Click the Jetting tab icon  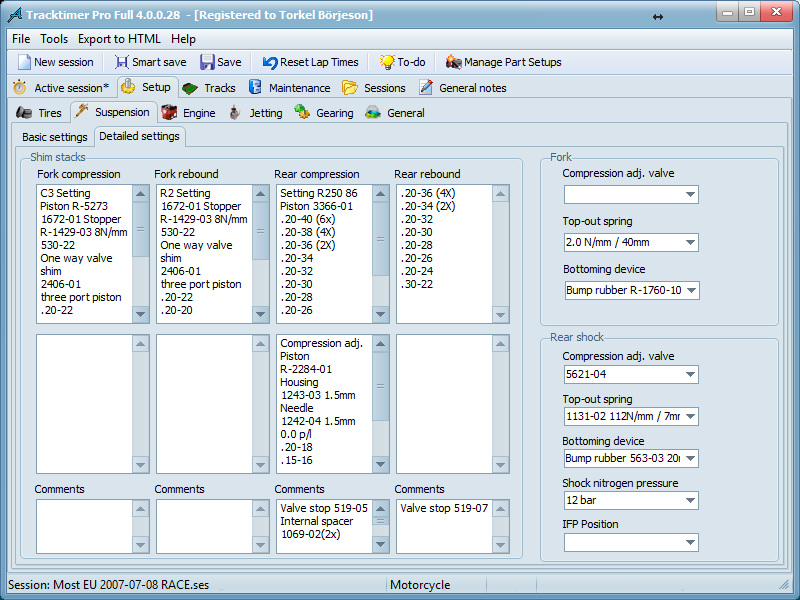click(x=235, y=112)
